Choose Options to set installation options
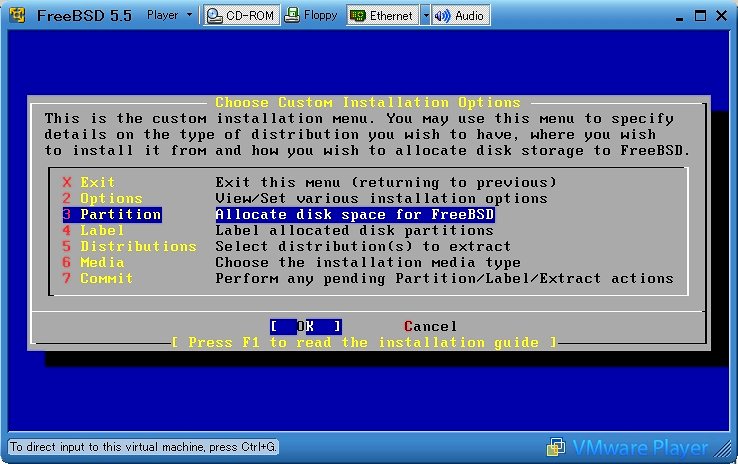 pos(111,198)
